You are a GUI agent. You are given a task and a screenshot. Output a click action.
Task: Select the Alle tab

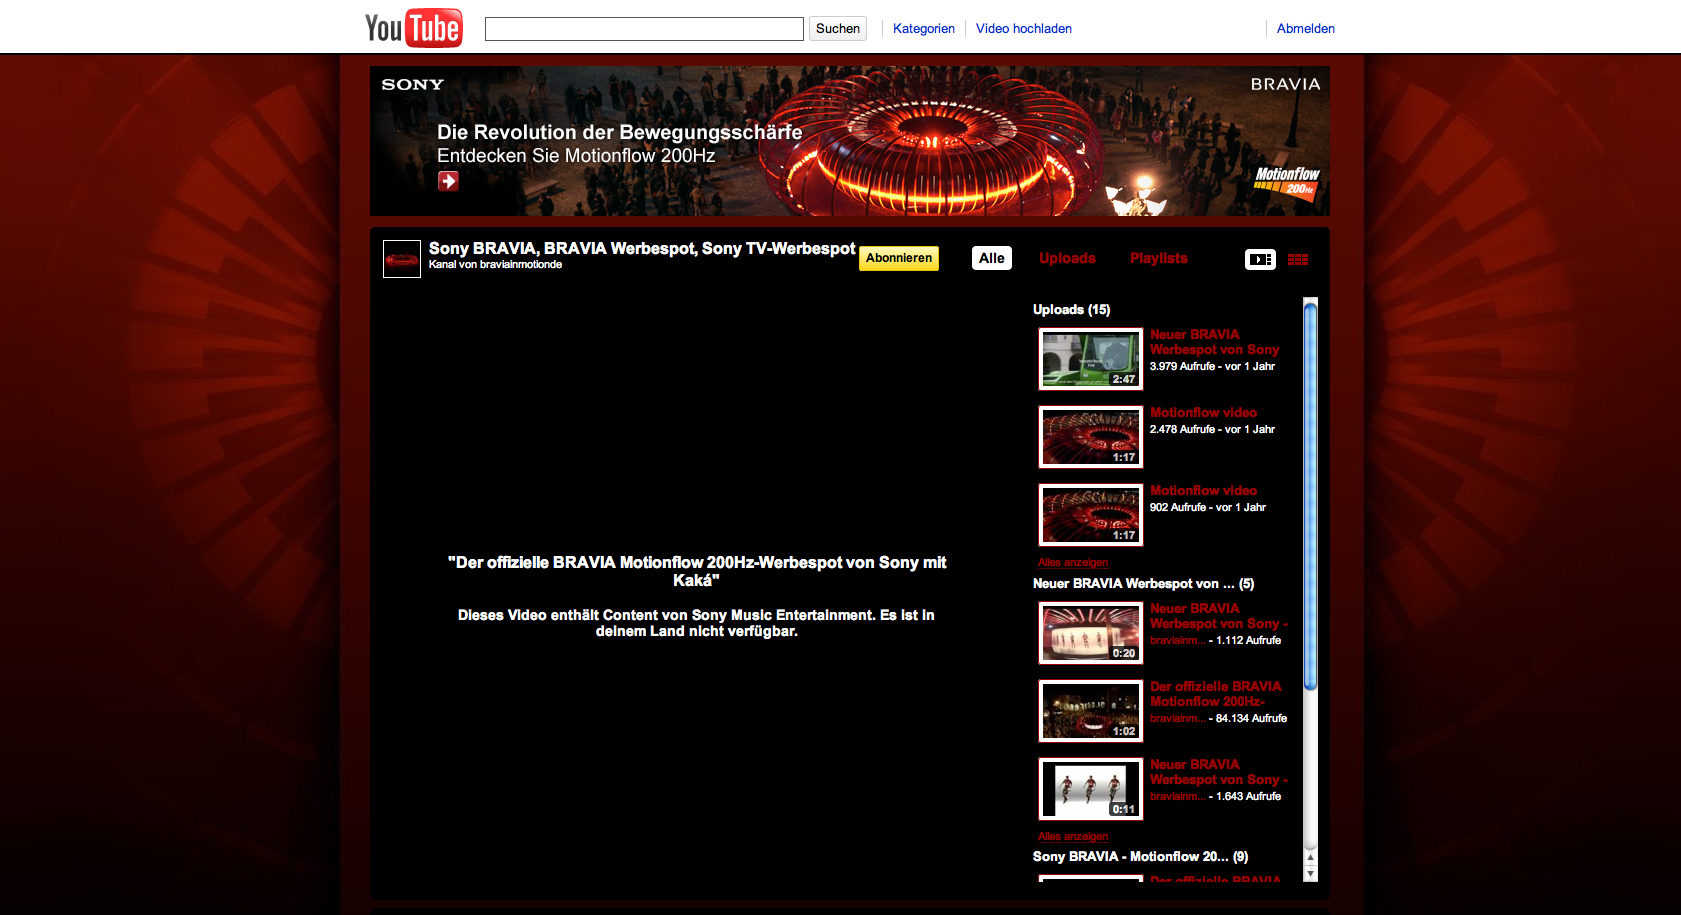tap(991, 258)
